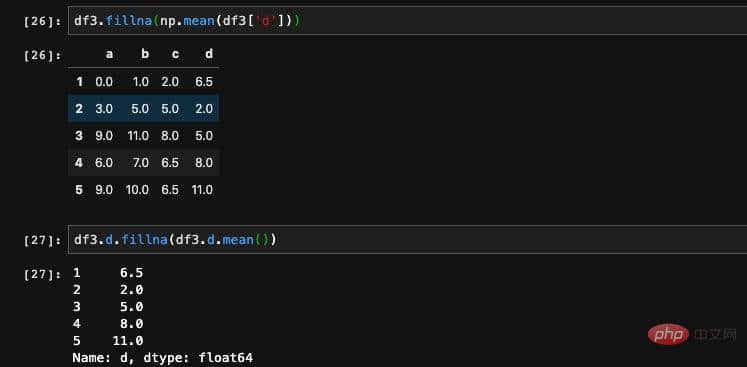Click column header d in the table
Viewport: 747px width, 367px height.
pos(209,54)
